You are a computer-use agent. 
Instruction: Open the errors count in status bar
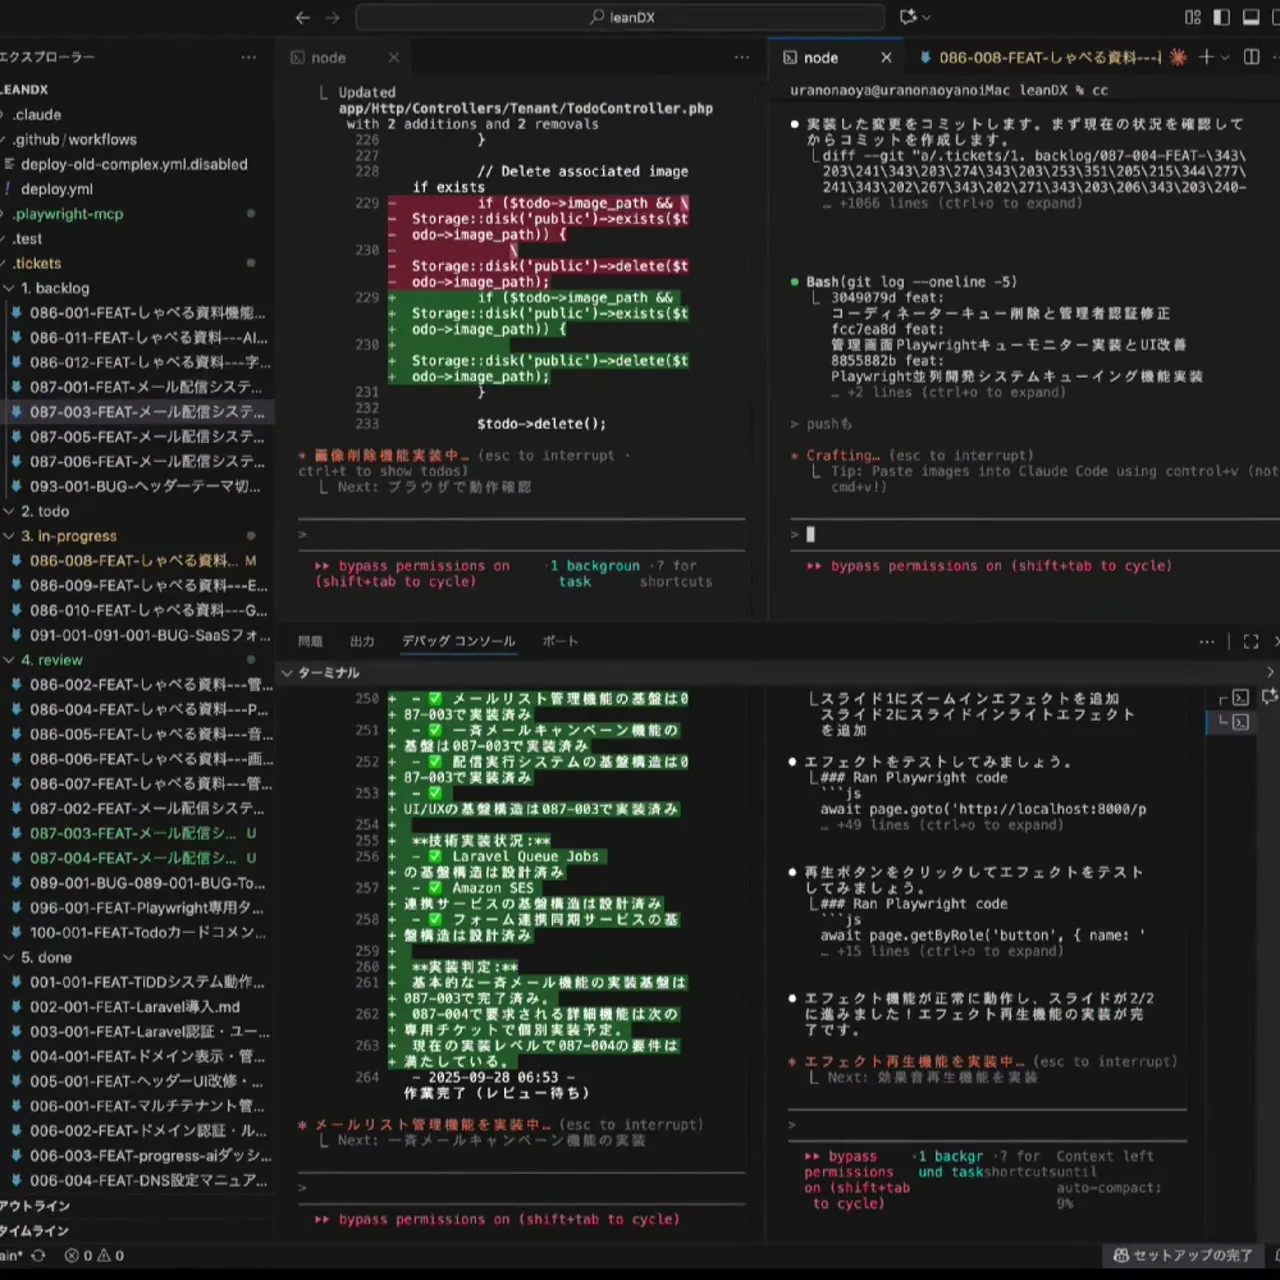78,1255
